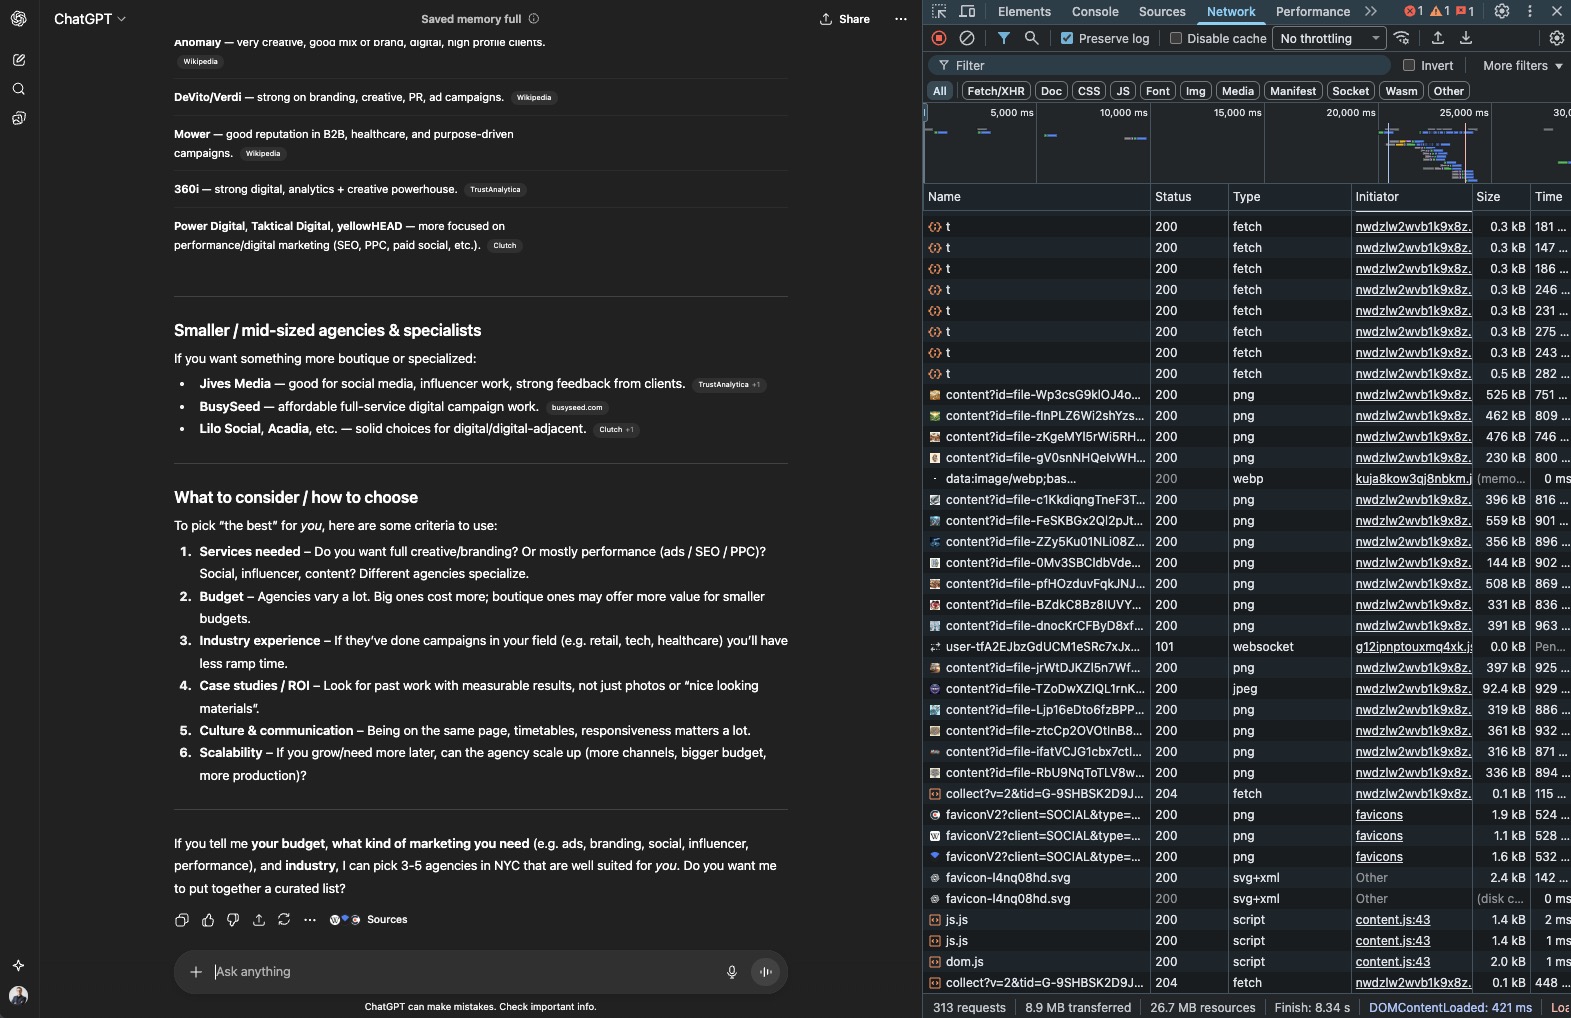1571x1018 pixels.
Task: Toggle the device toolbar icon in DevTools
Action: click(x=967, y=12)
